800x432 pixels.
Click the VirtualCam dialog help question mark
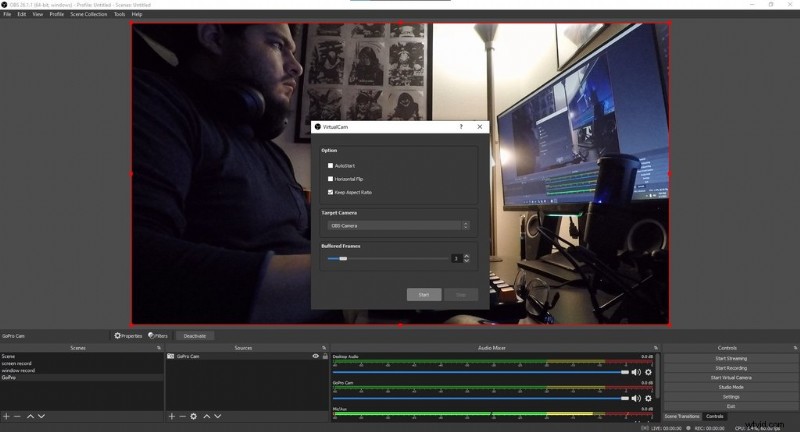click(461, 126)
